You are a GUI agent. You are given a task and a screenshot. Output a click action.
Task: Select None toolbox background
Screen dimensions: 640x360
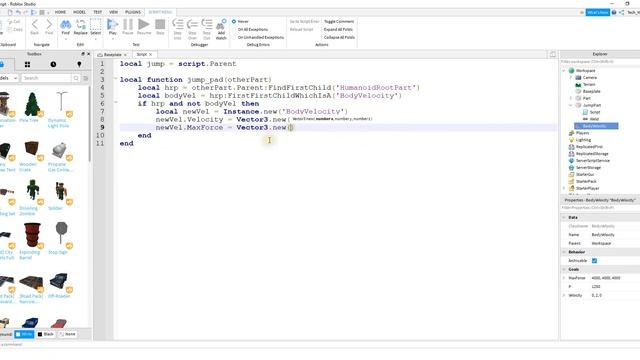(x=67, y=334)
